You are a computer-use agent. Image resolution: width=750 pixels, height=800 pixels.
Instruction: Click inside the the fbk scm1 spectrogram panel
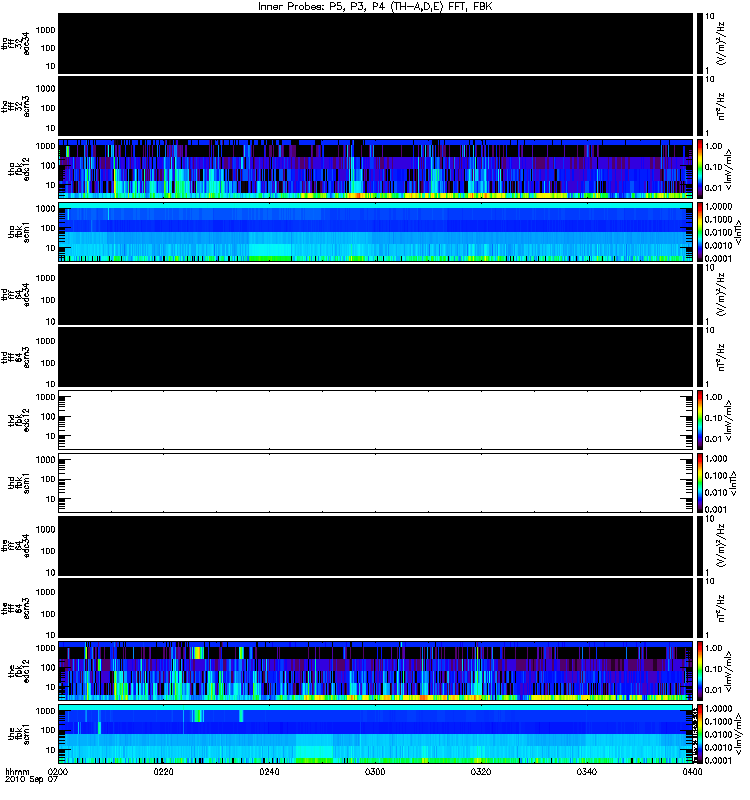click(376, 734)
